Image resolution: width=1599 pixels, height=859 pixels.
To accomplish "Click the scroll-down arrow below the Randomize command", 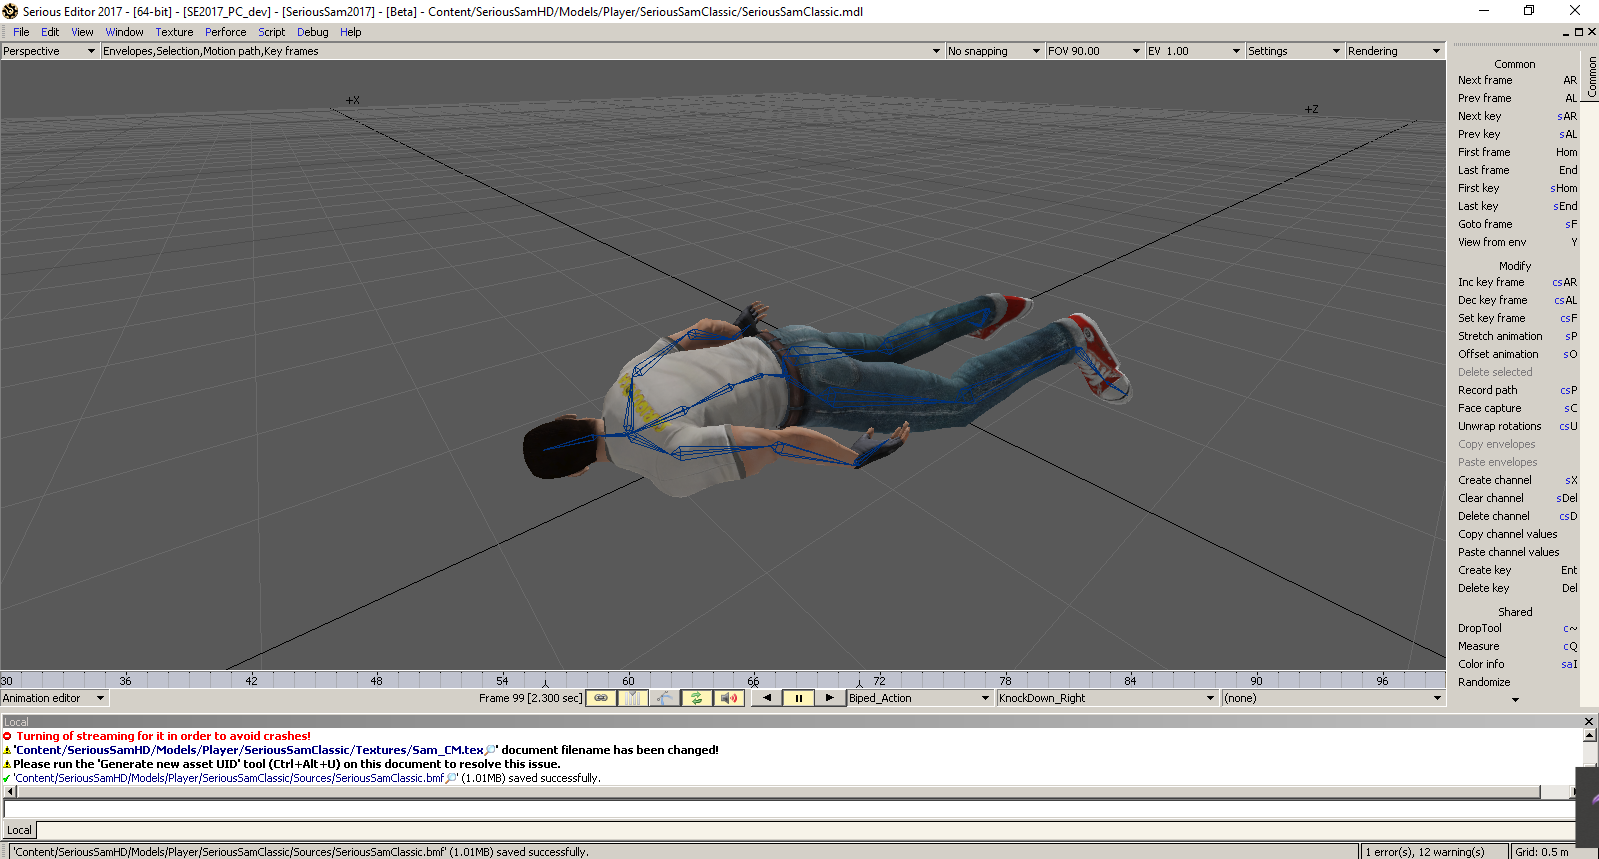I will 1515,700.
